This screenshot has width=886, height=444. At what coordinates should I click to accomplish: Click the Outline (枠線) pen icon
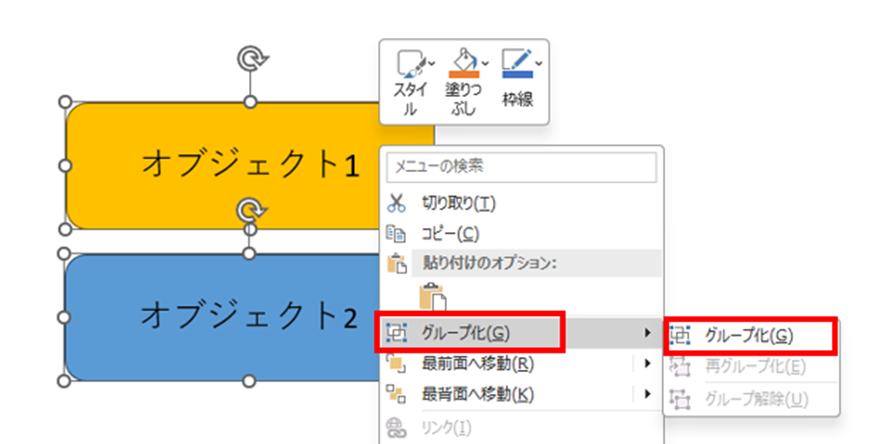[x=515, y=64]
